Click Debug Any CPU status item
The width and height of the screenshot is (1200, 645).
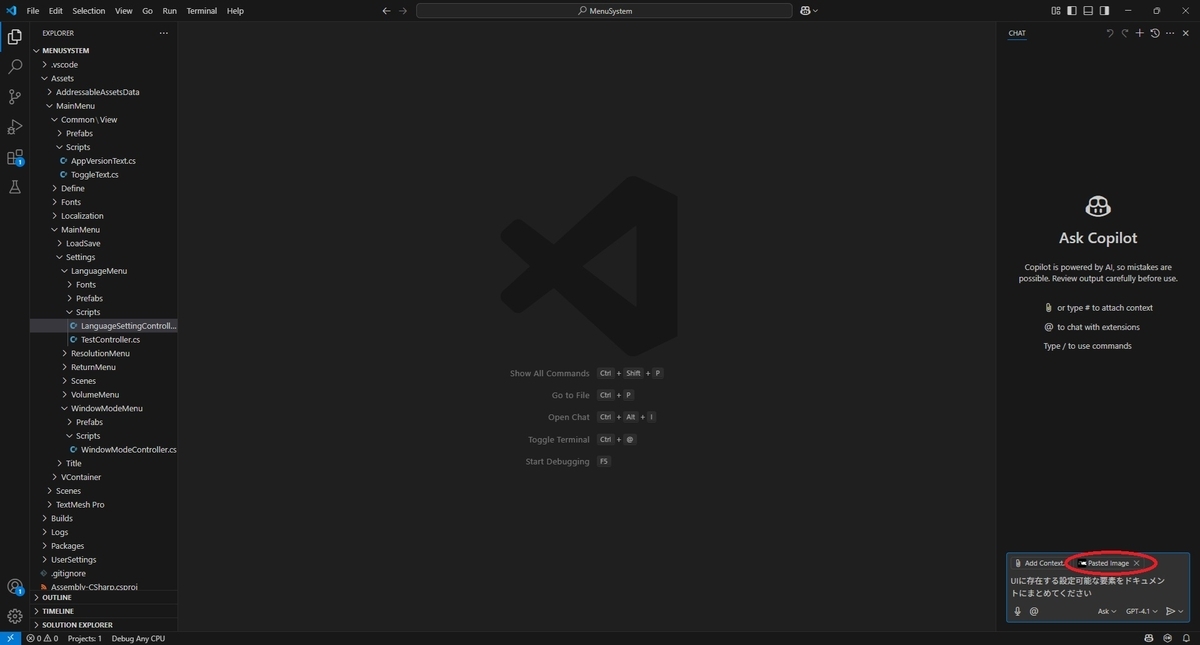(138, 638)
